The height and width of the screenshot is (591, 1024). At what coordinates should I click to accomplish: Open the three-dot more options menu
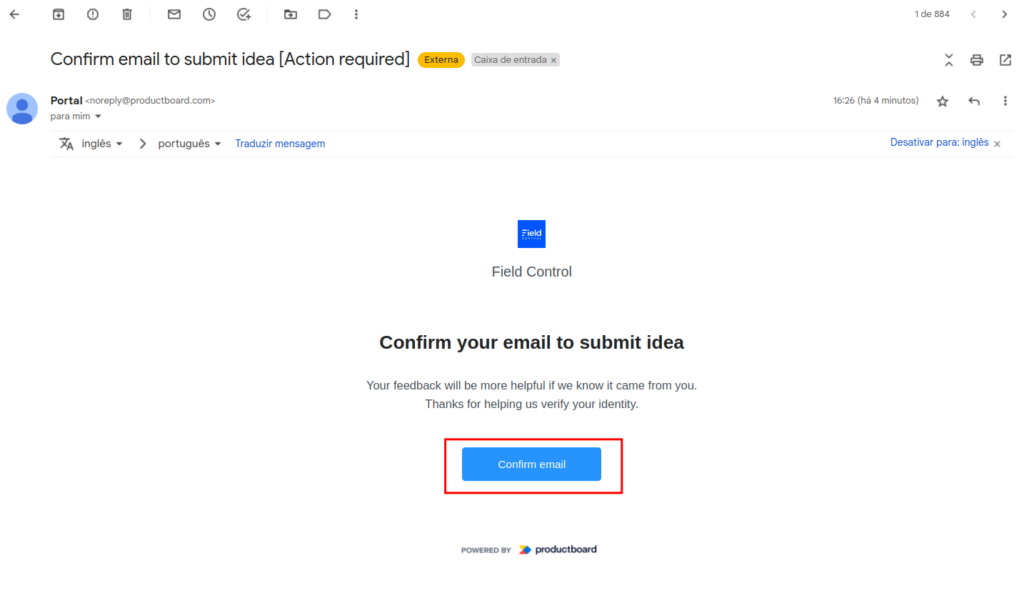pos(356,14)
